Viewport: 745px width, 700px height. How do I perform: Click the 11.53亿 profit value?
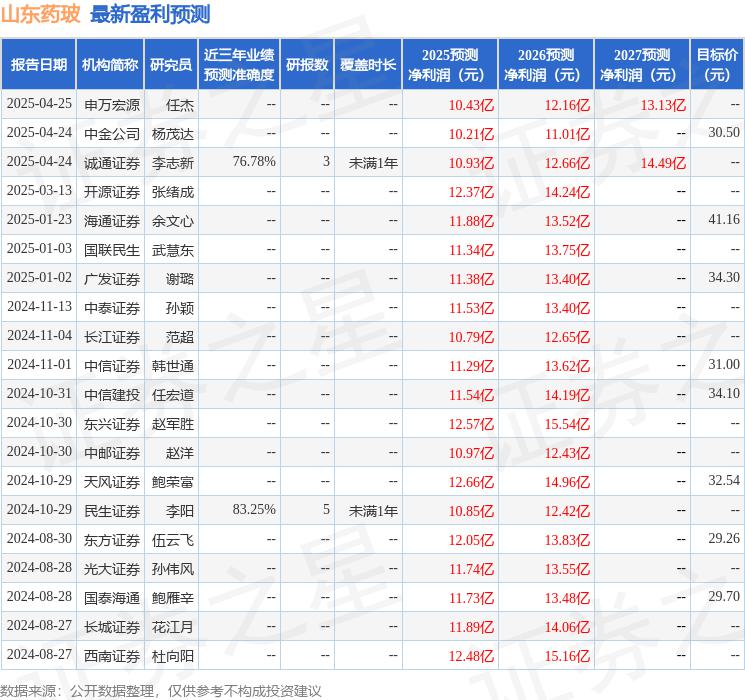(x=471, y=308)
